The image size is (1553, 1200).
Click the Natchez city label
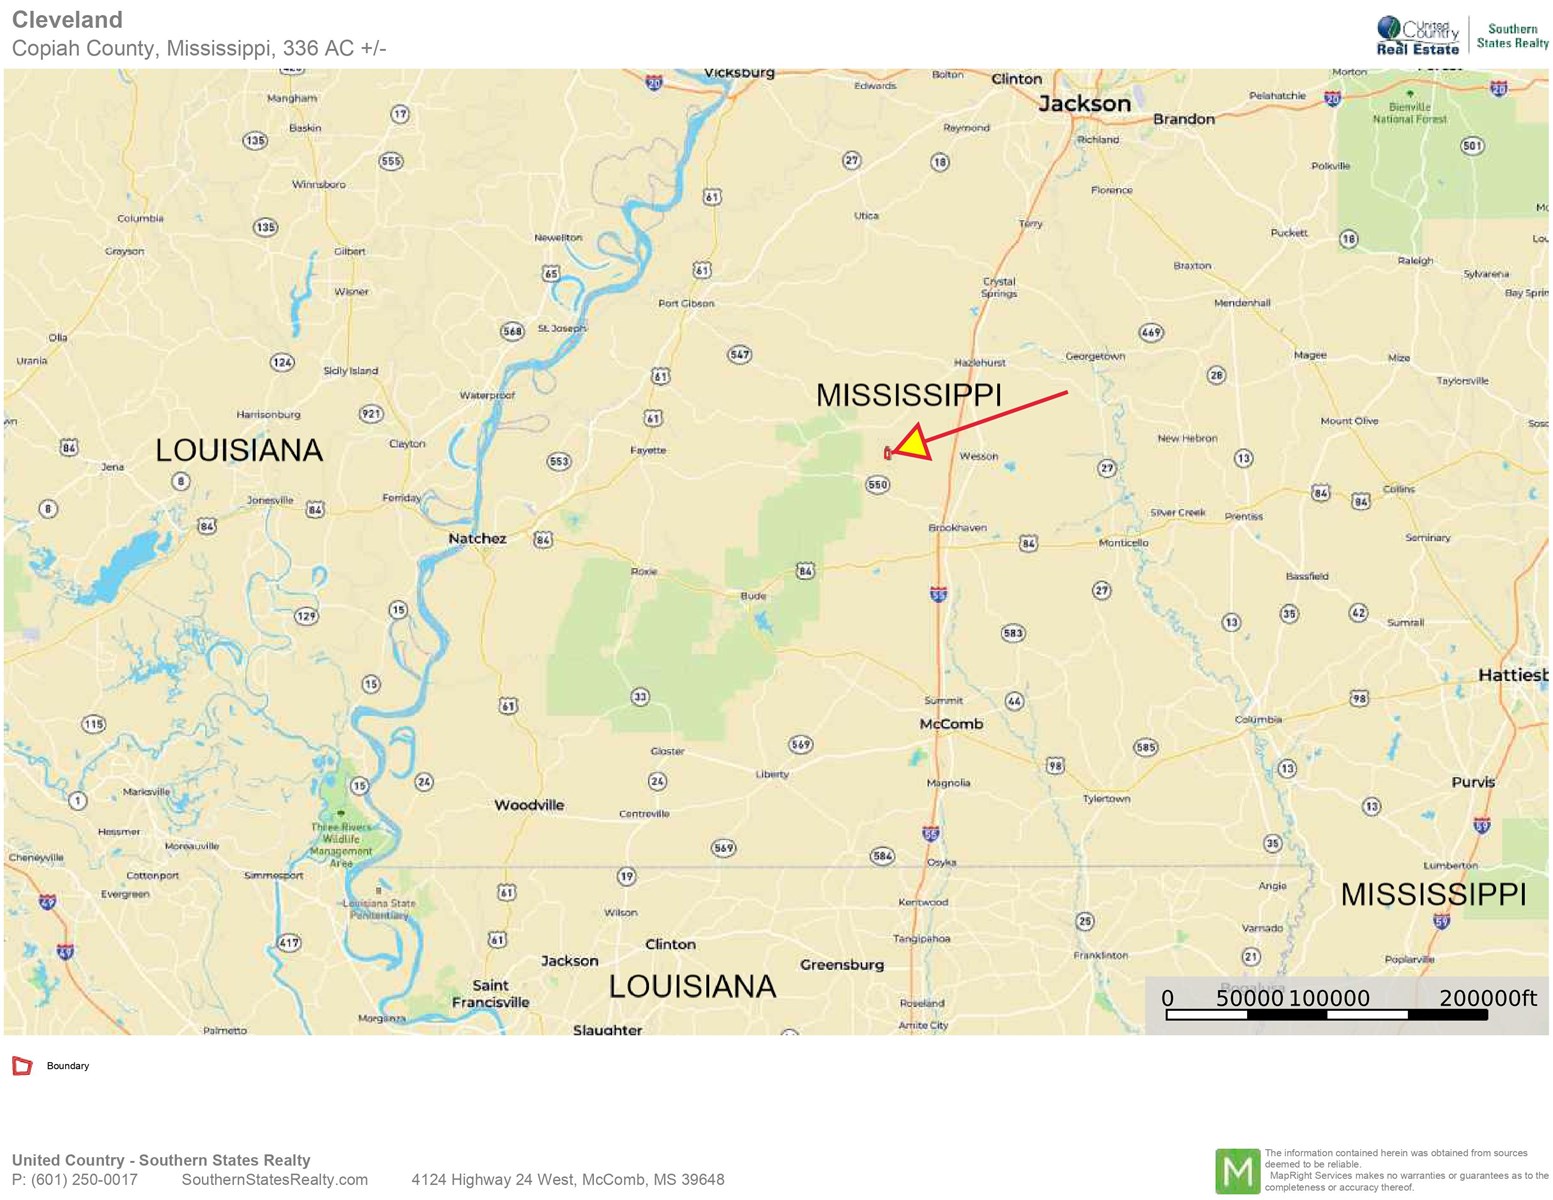tap(477, 538)
